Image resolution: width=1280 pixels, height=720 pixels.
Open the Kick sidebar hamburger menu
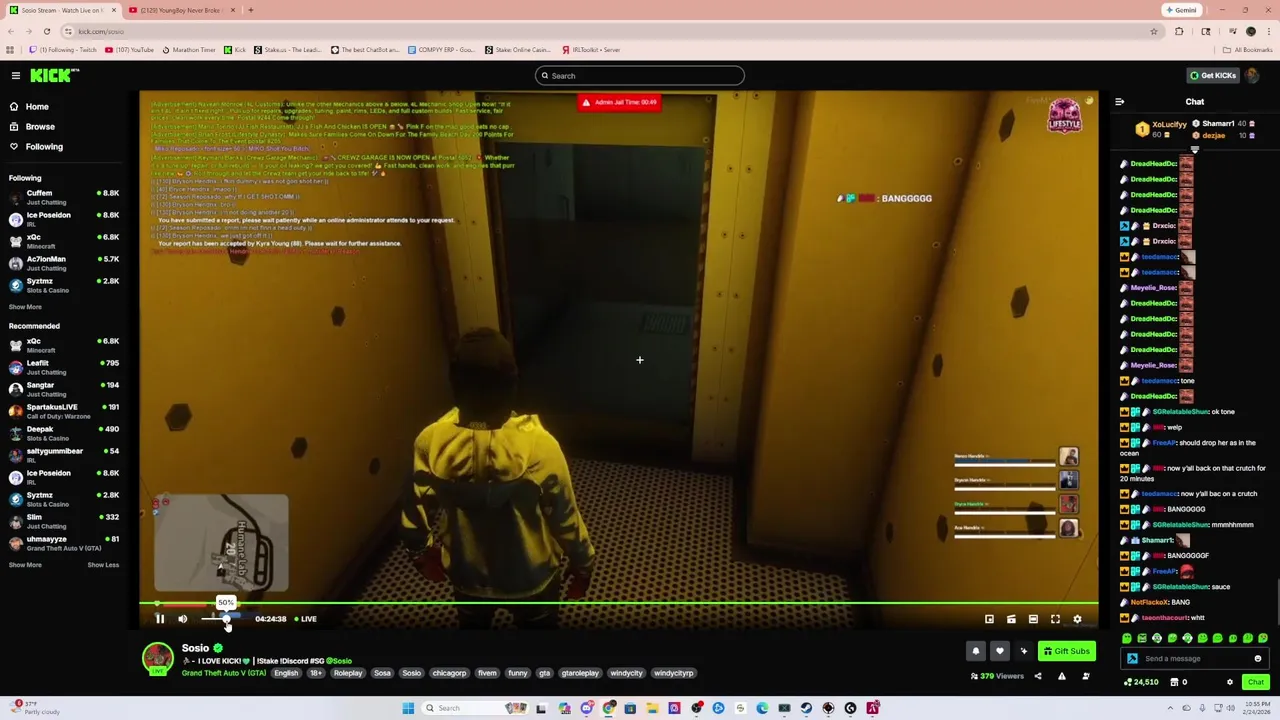tap(15, 75)
